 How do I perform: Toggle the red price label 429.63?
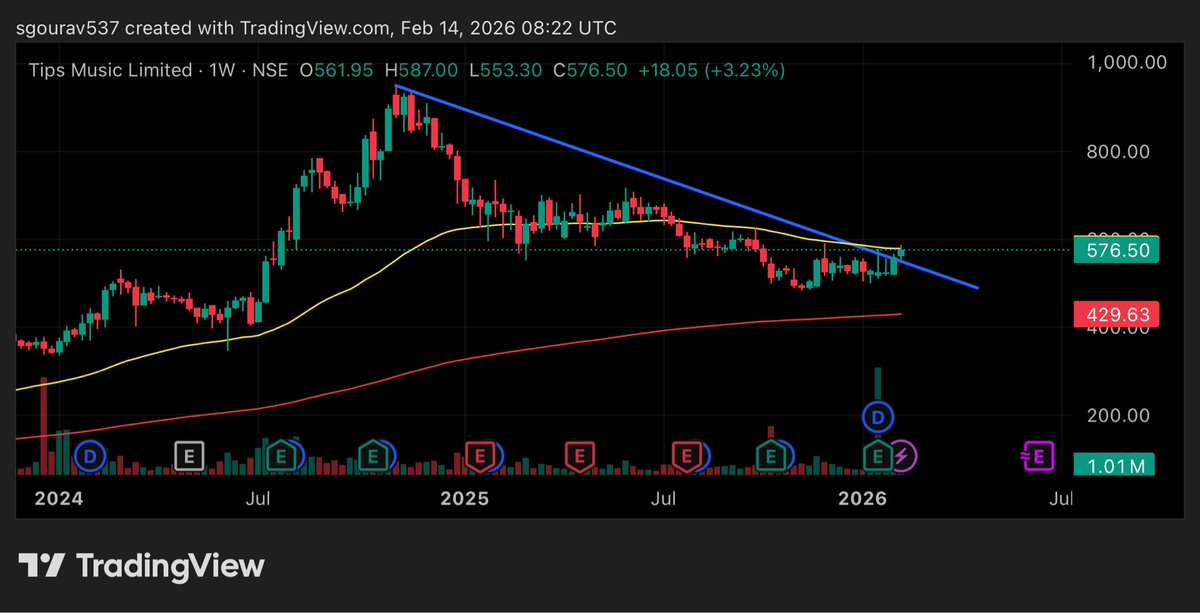pos(1116,314)
